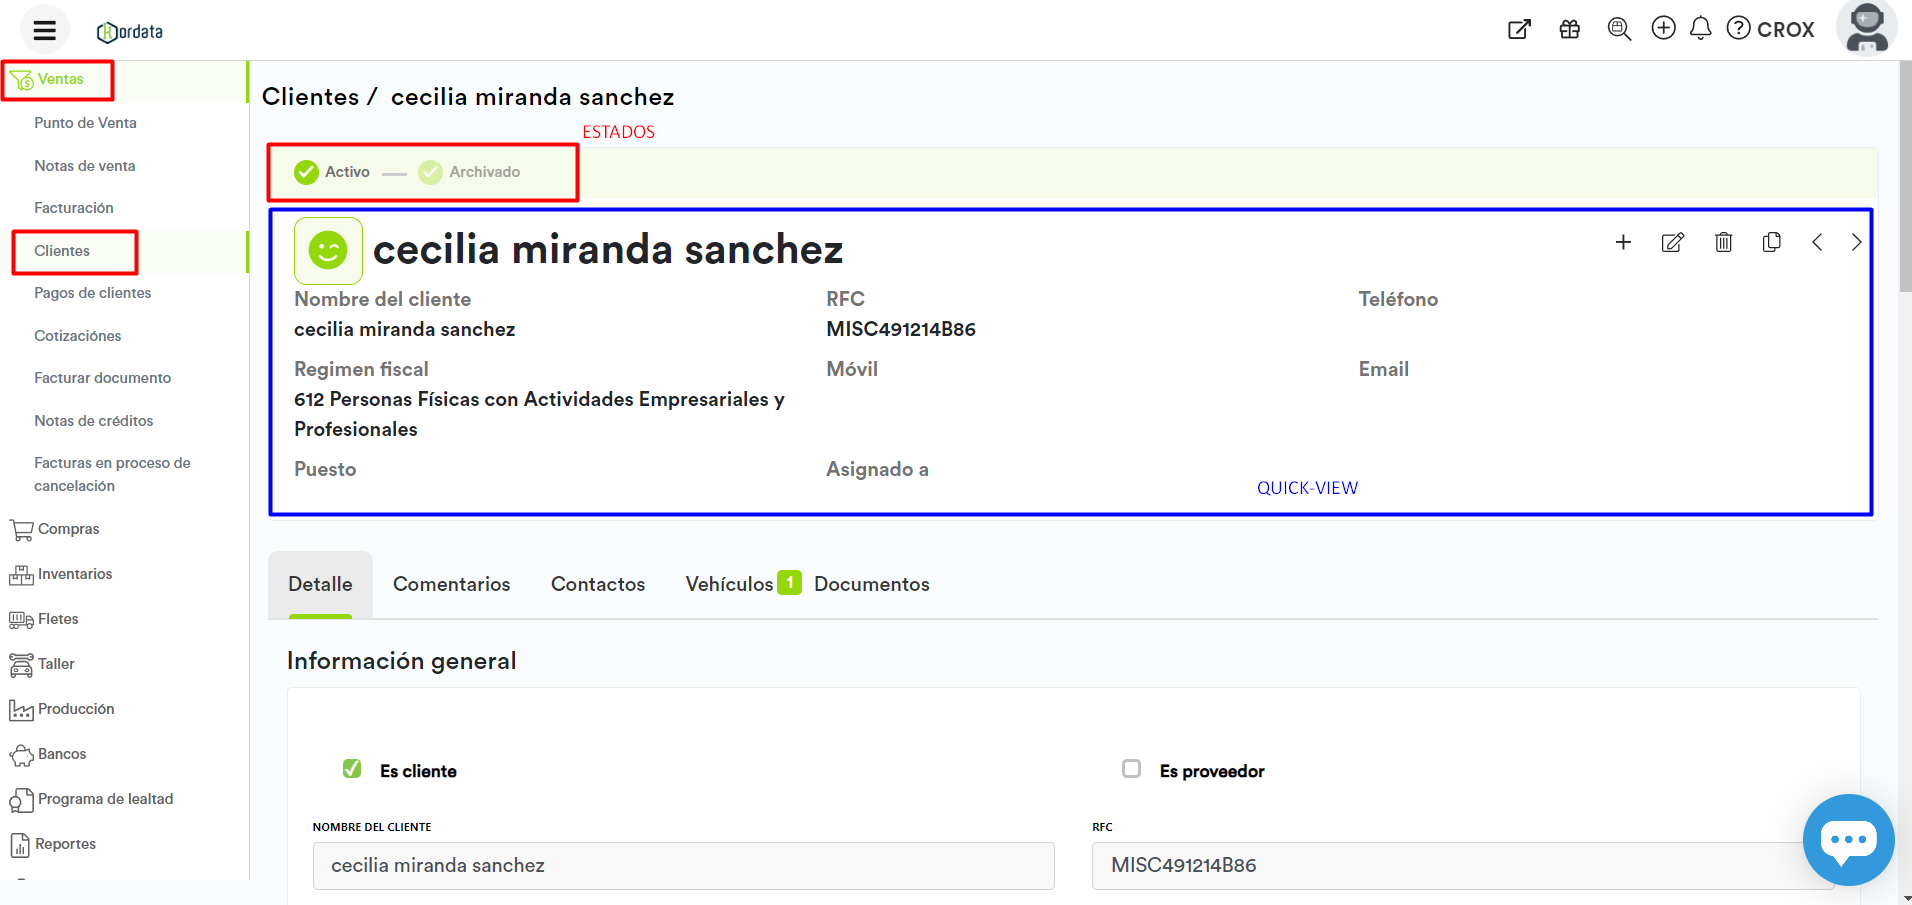The image size is (1912, 905).
Task: Click the gift box icon
Action: click(1569, 29)
